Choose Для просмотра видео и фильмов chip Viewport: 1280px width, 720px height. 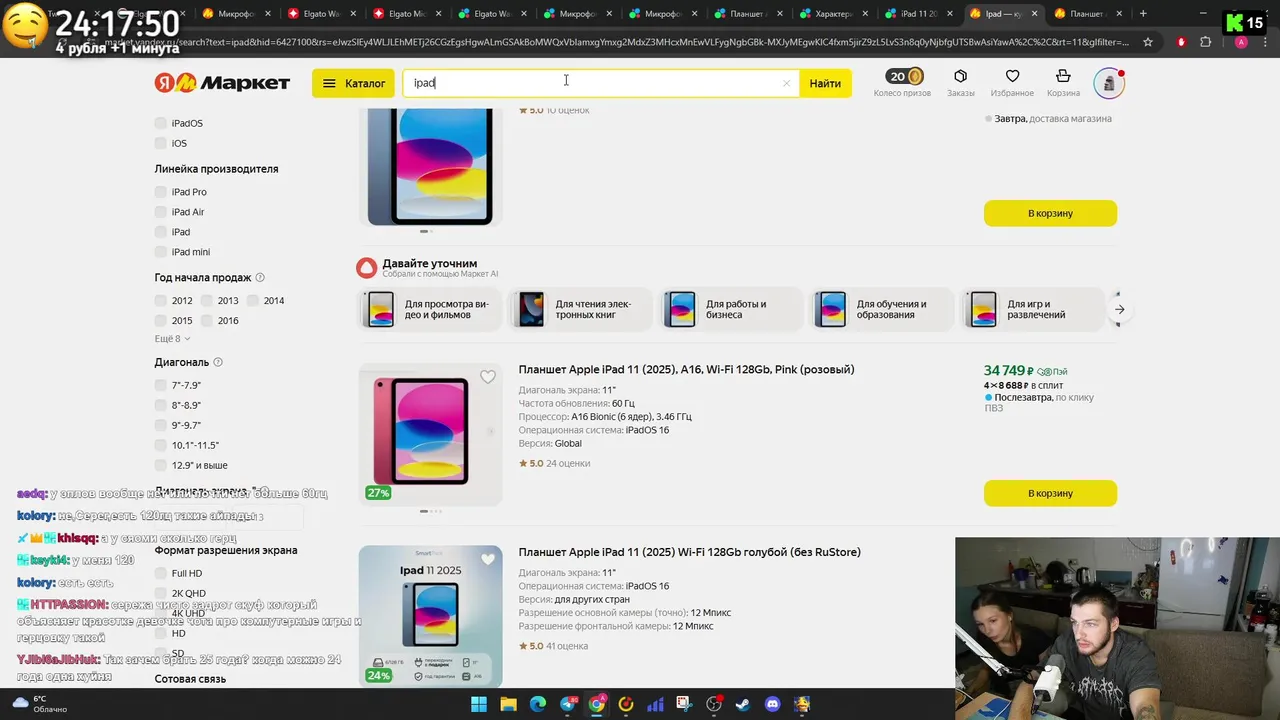[430, 309]
